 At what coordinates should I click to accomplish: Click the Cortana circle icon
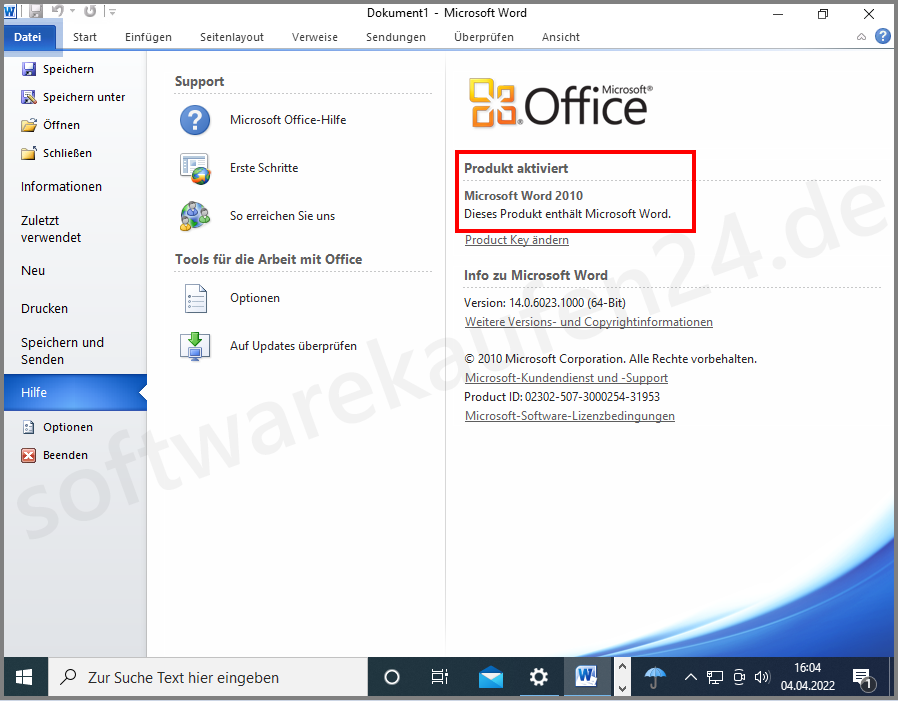point(392,678)
